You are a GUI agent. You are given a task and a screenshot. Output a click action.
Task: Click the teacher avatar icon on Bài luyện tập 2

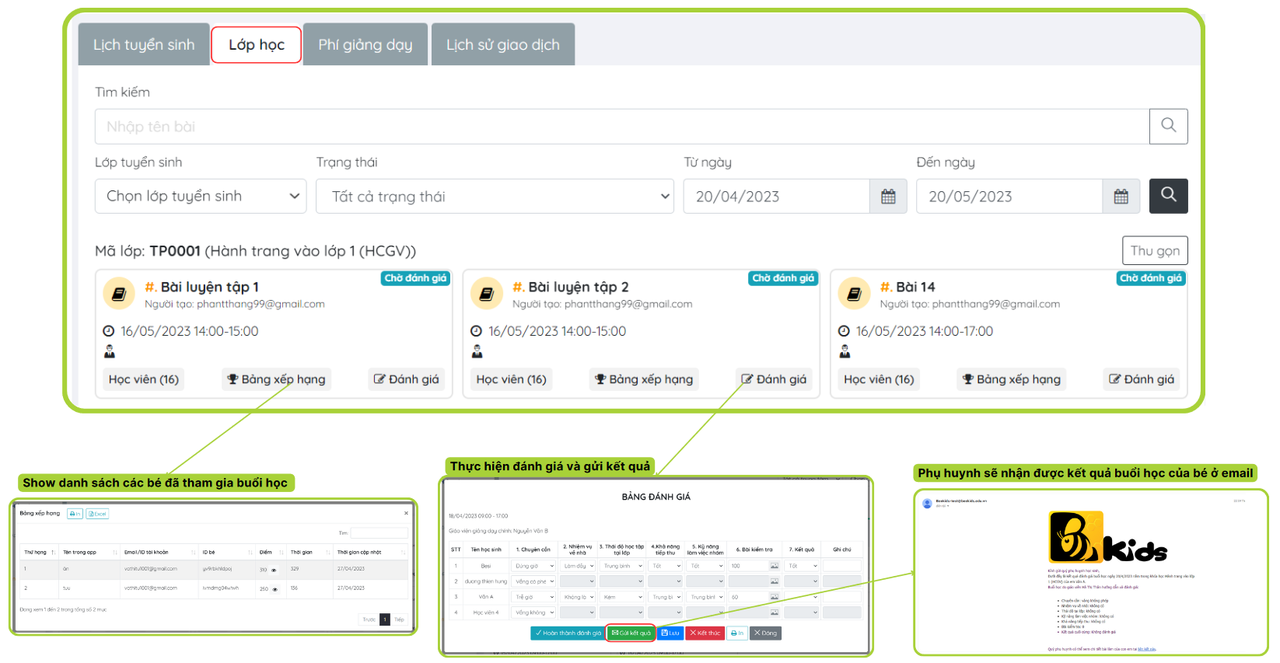point(477,352)
